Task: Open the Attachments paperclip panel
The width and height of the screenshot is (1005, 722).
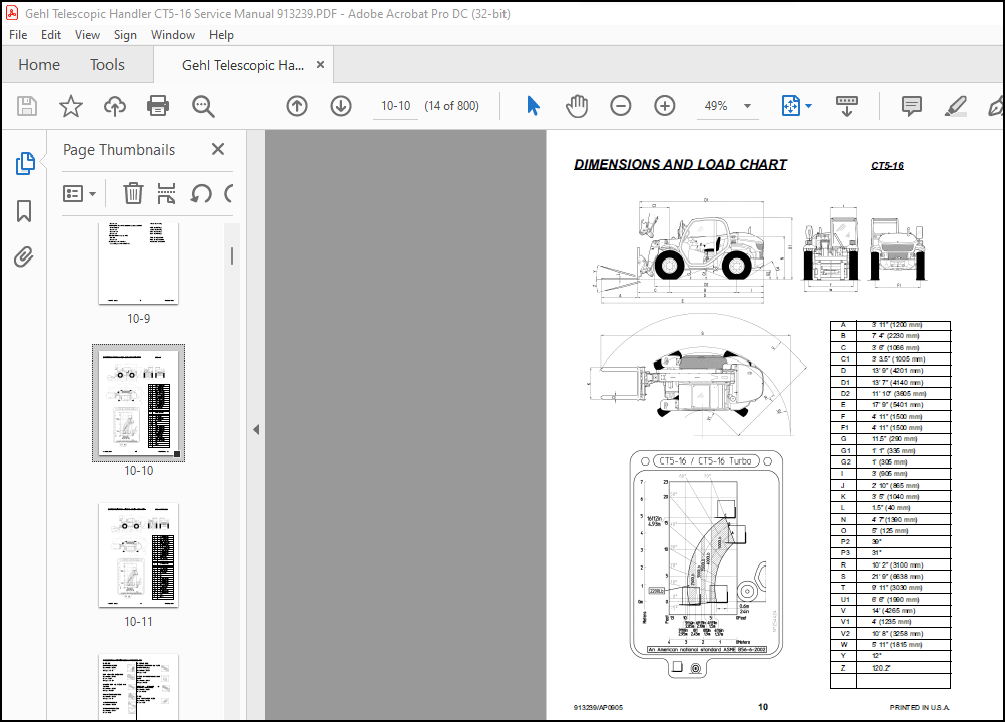Action: 24,257
